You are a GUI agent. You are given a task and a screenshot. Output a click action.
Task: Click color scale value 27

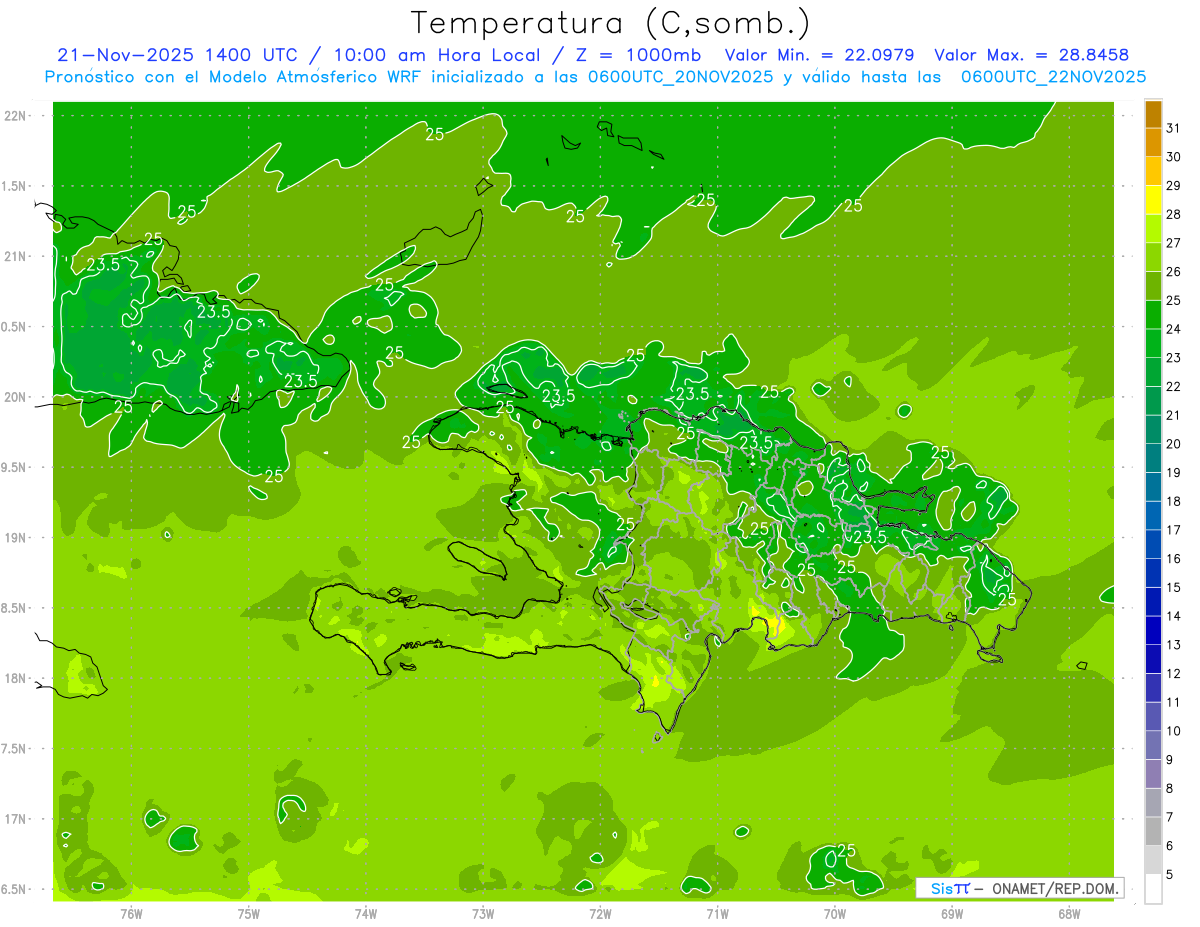point(1174,243)
